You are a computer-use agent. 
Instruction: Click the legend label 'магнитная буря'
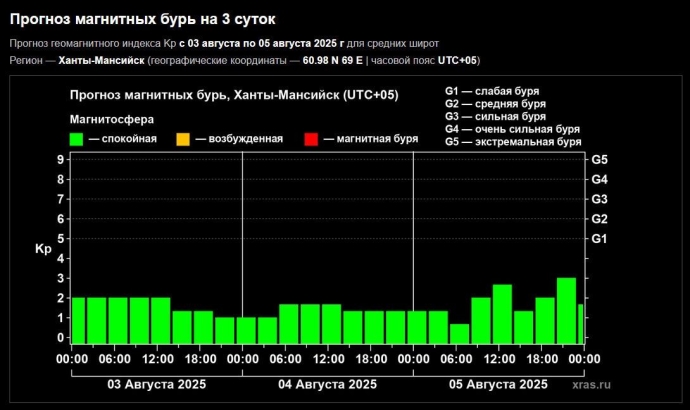click(377, 139)
